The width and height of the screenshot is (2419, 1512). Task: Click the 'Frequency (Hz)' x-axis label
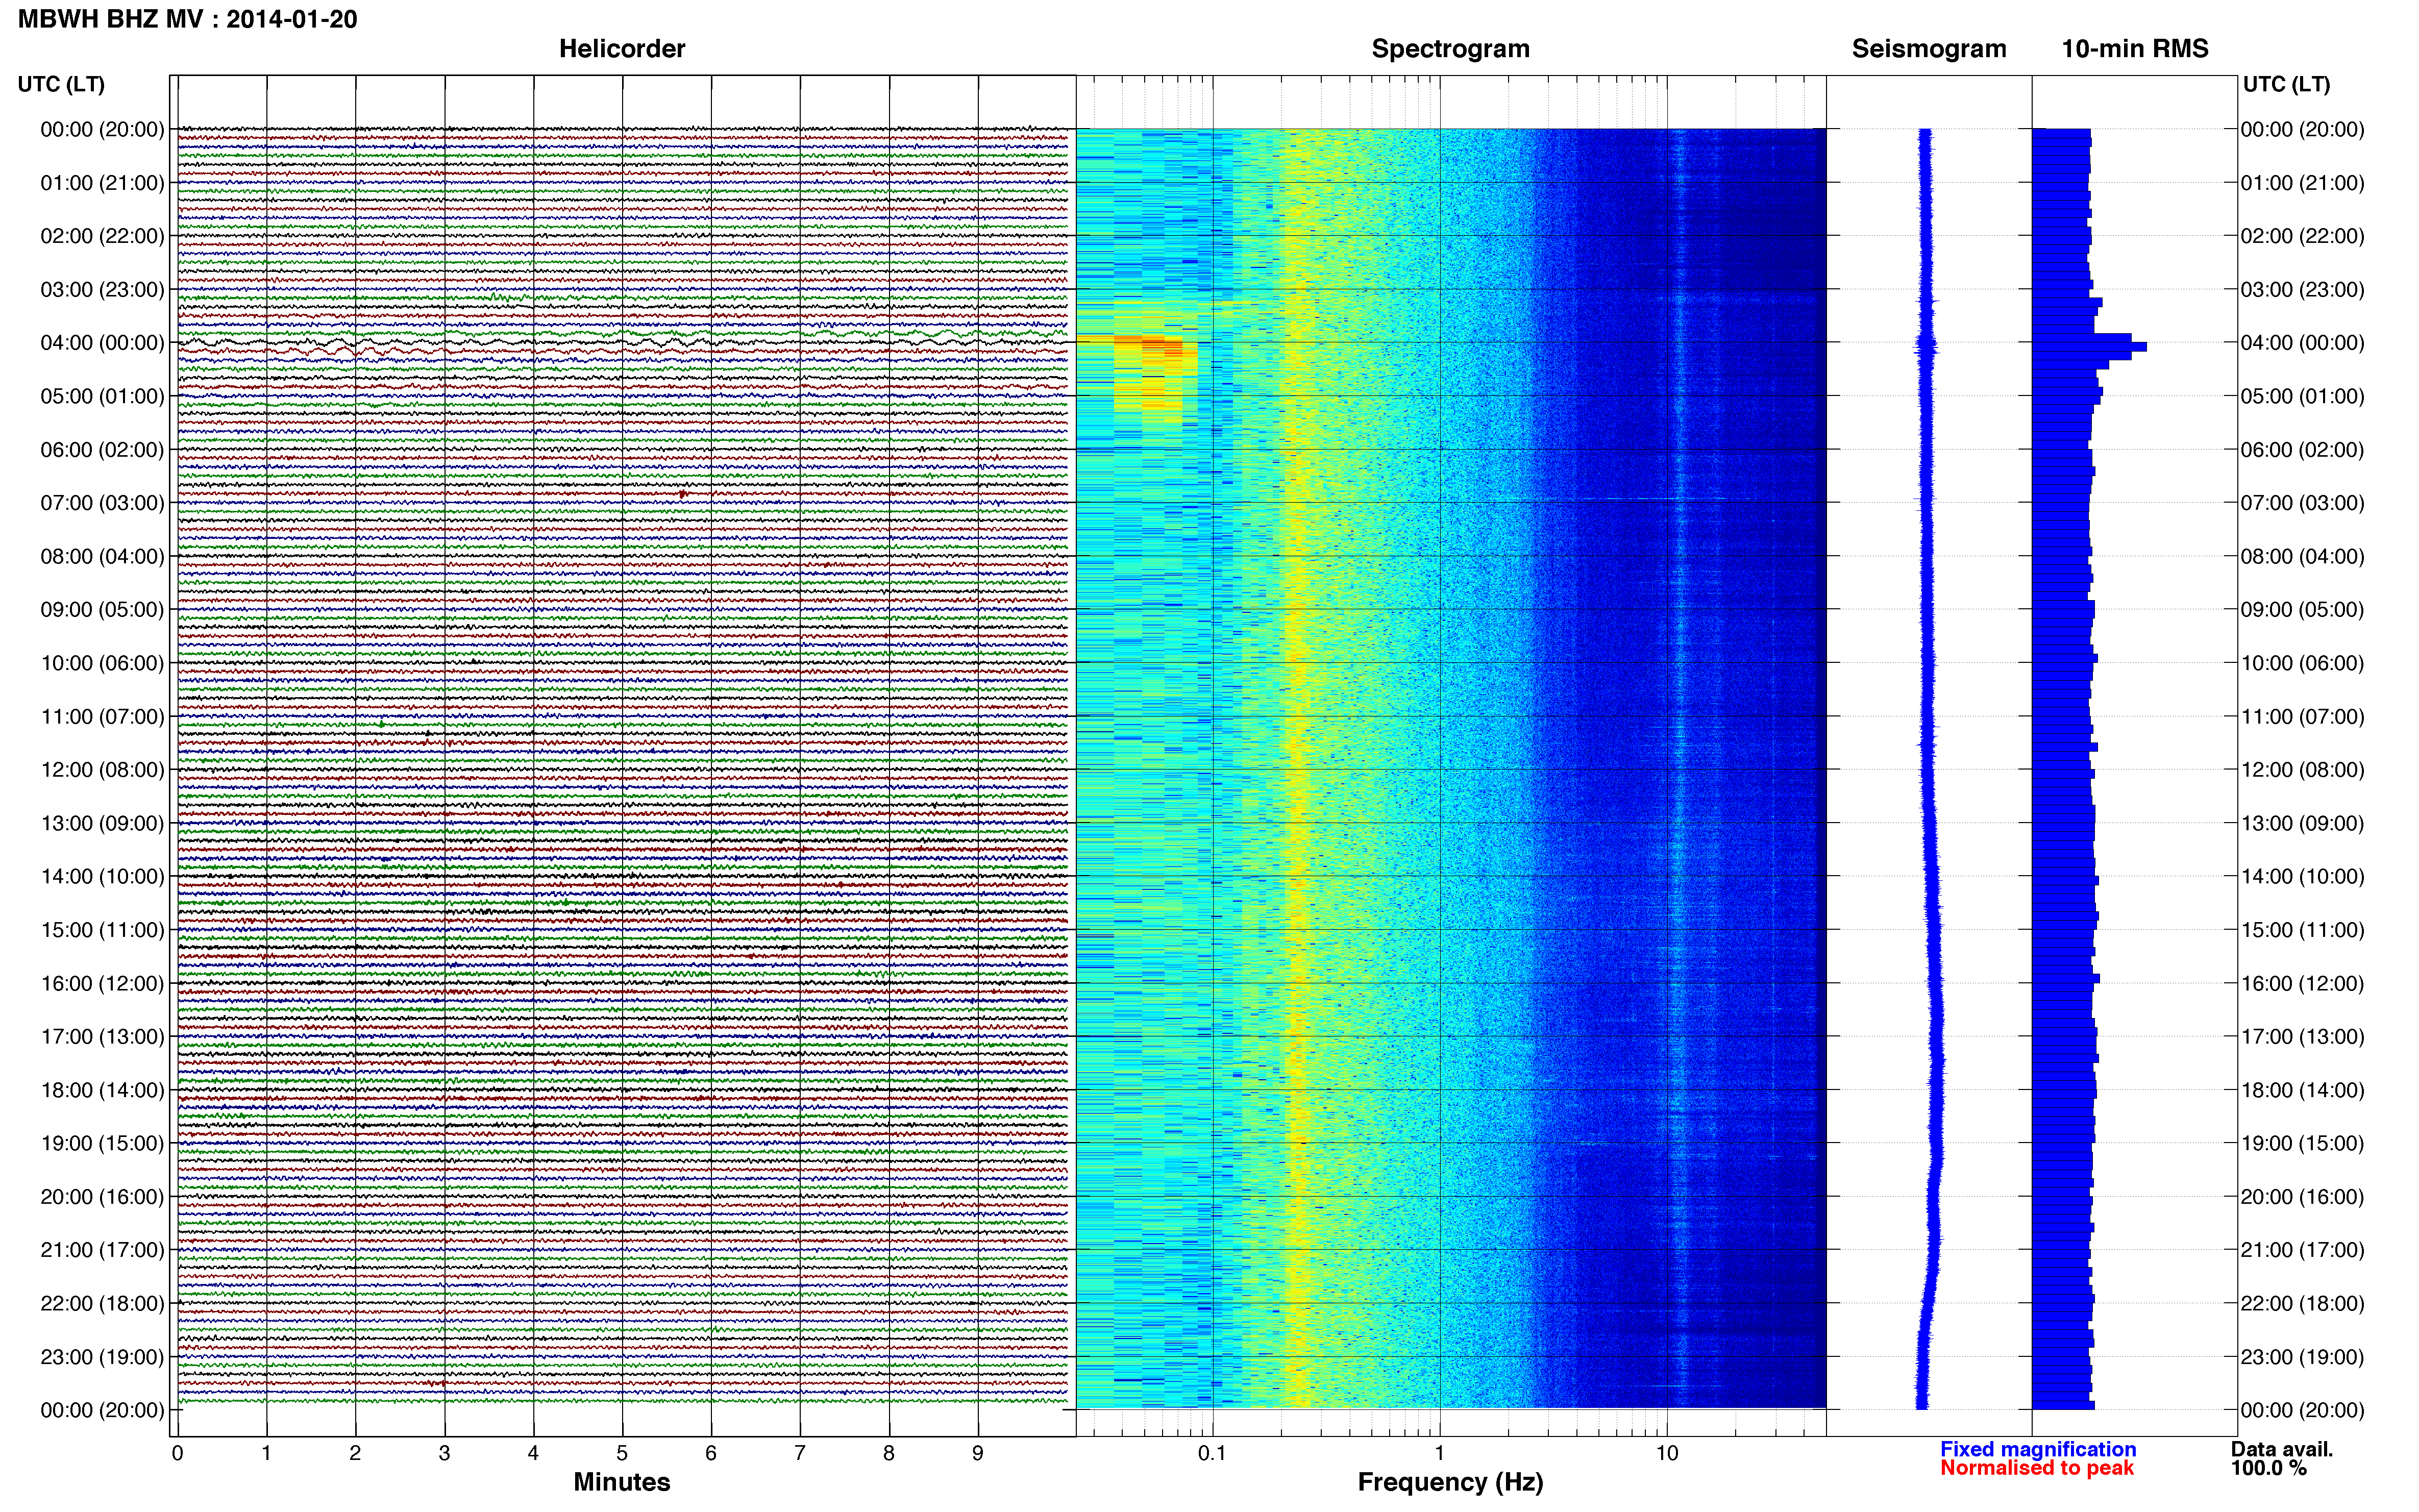[1450, 1483]
